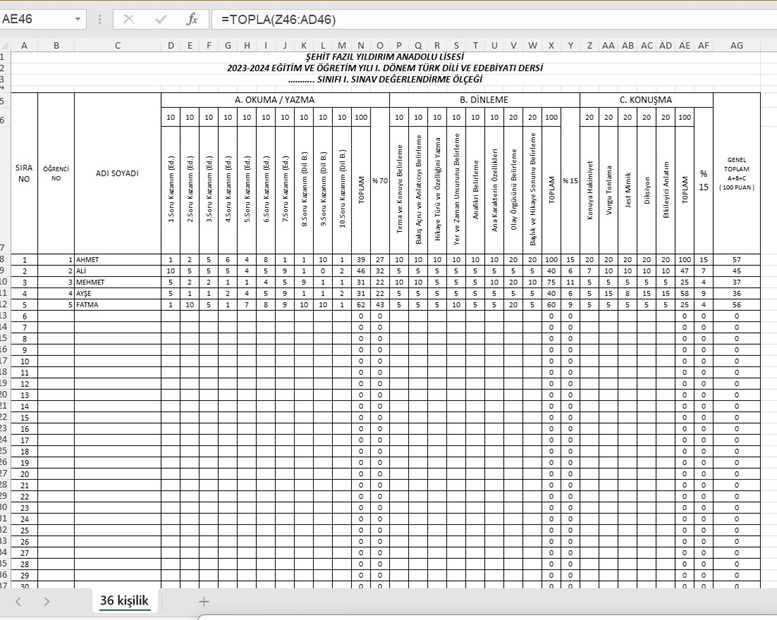Select row 12 header
The image size is (777, 620).
pos(4,305)
